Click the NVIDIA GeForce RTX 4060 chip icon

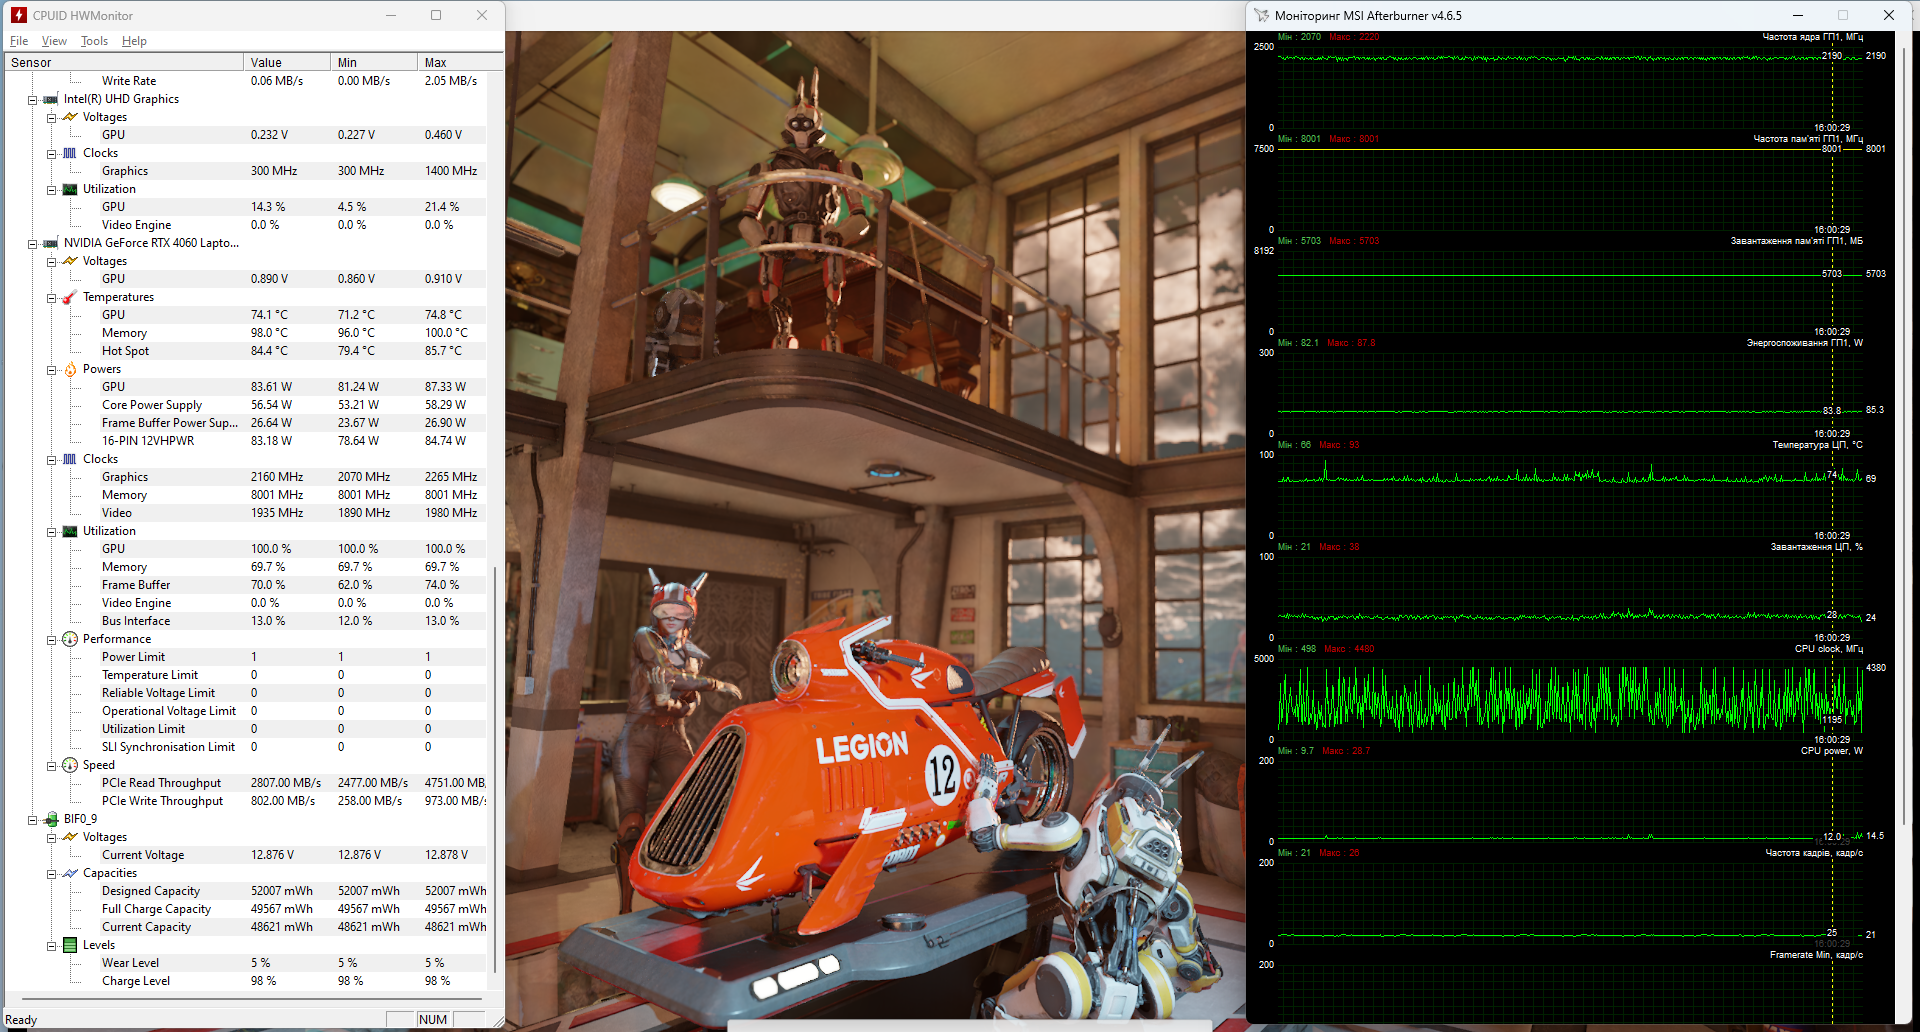(x=51, y=243)
